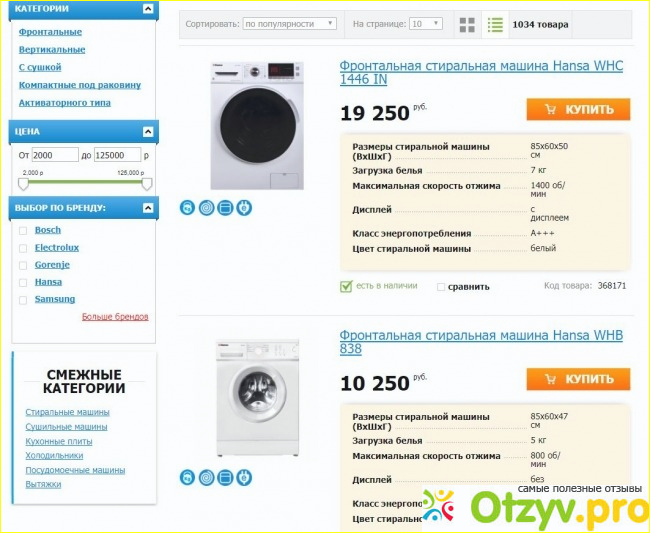Image resolution: width=650 pixels, height=533 pixels.
Task: Switch to grid view icon
Action: tap(467, 25)
